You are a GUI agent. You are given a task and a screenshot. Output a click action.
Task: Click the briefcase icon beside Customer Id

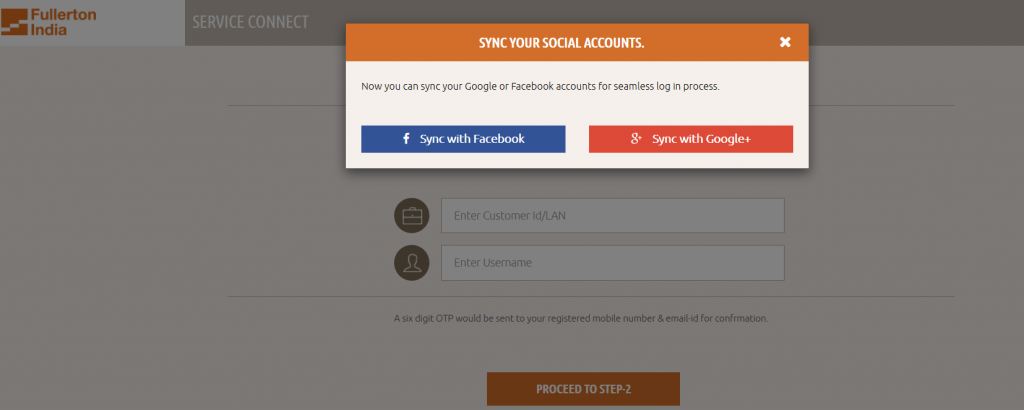point(412,215)
